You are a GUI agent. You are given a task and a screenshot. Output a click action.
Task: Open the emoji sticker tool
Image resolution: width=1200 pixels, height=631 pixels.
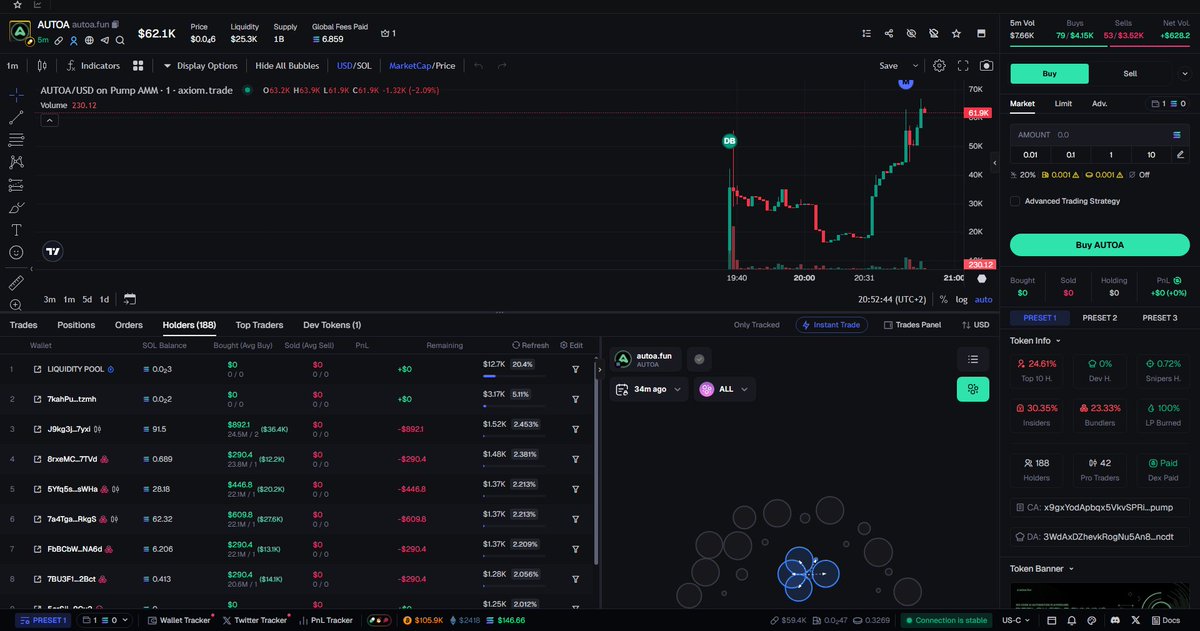(x=16, y=252)
